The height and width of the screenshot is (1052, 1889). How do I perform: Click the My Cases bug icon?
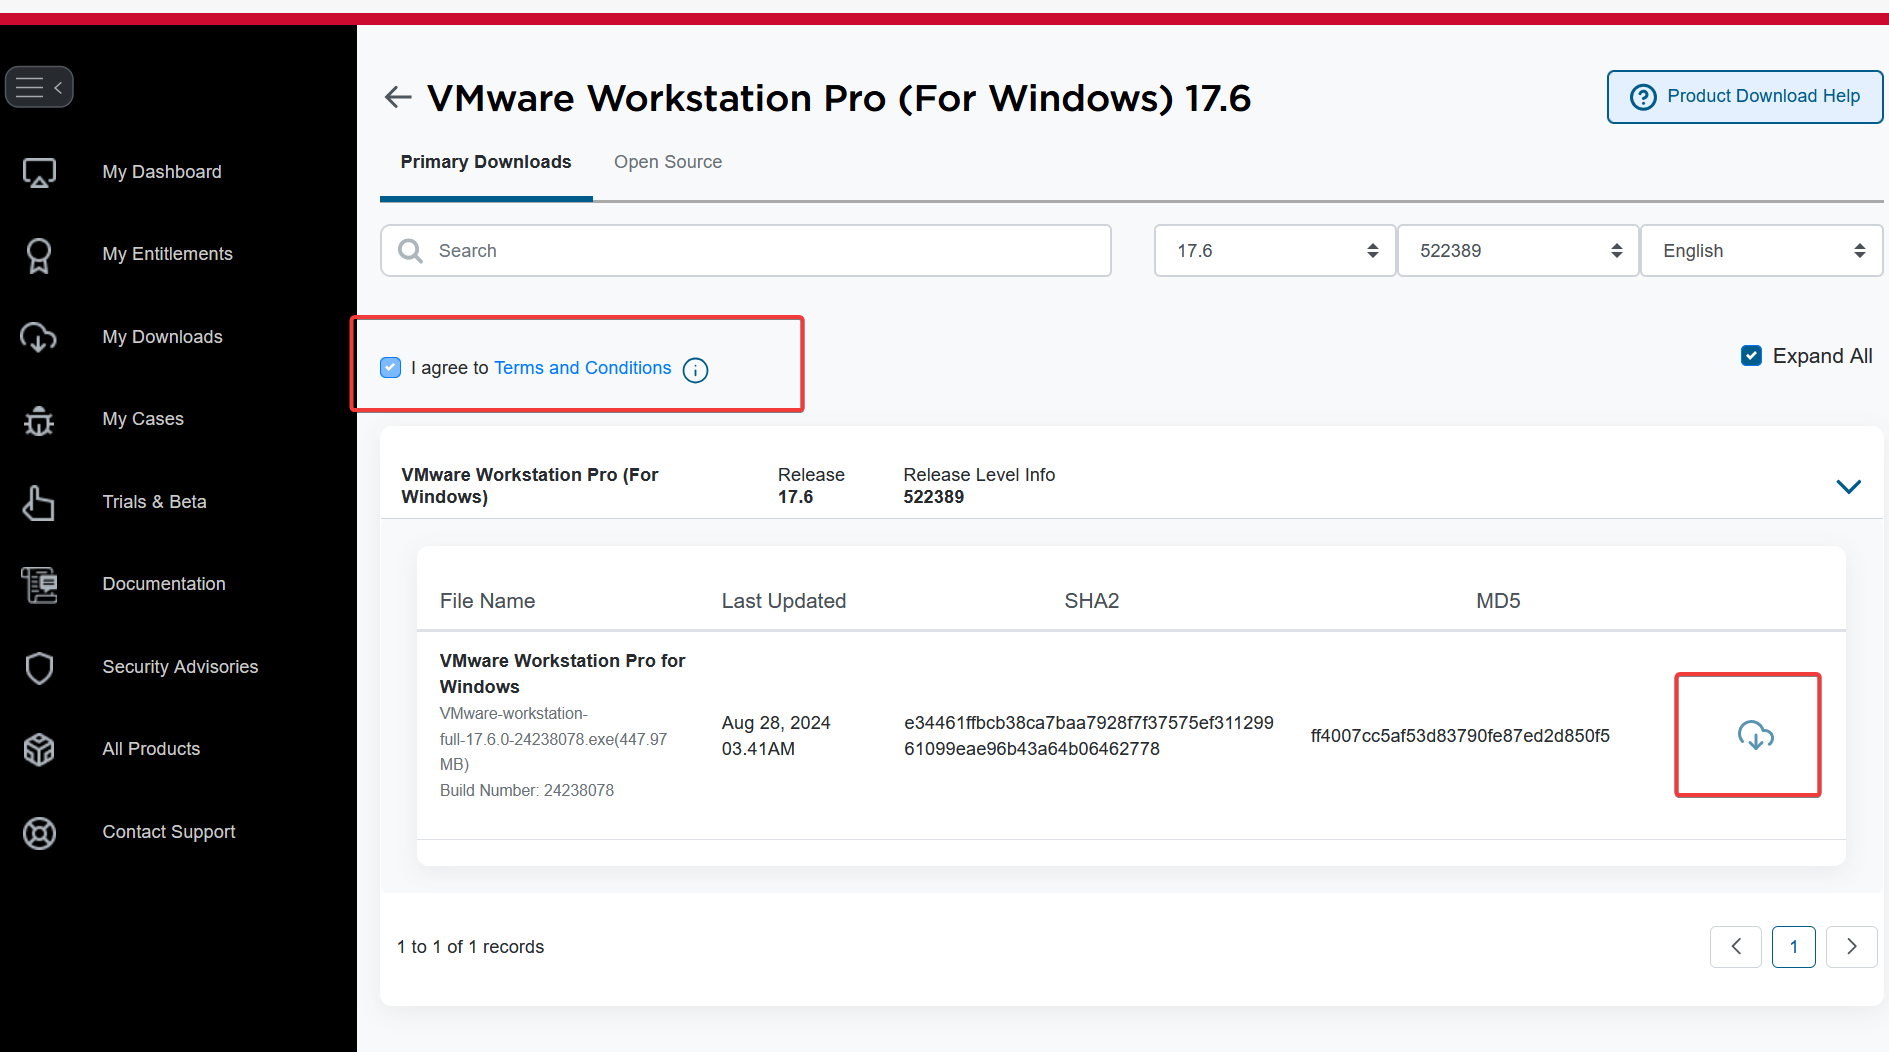(x=39, y=420)
